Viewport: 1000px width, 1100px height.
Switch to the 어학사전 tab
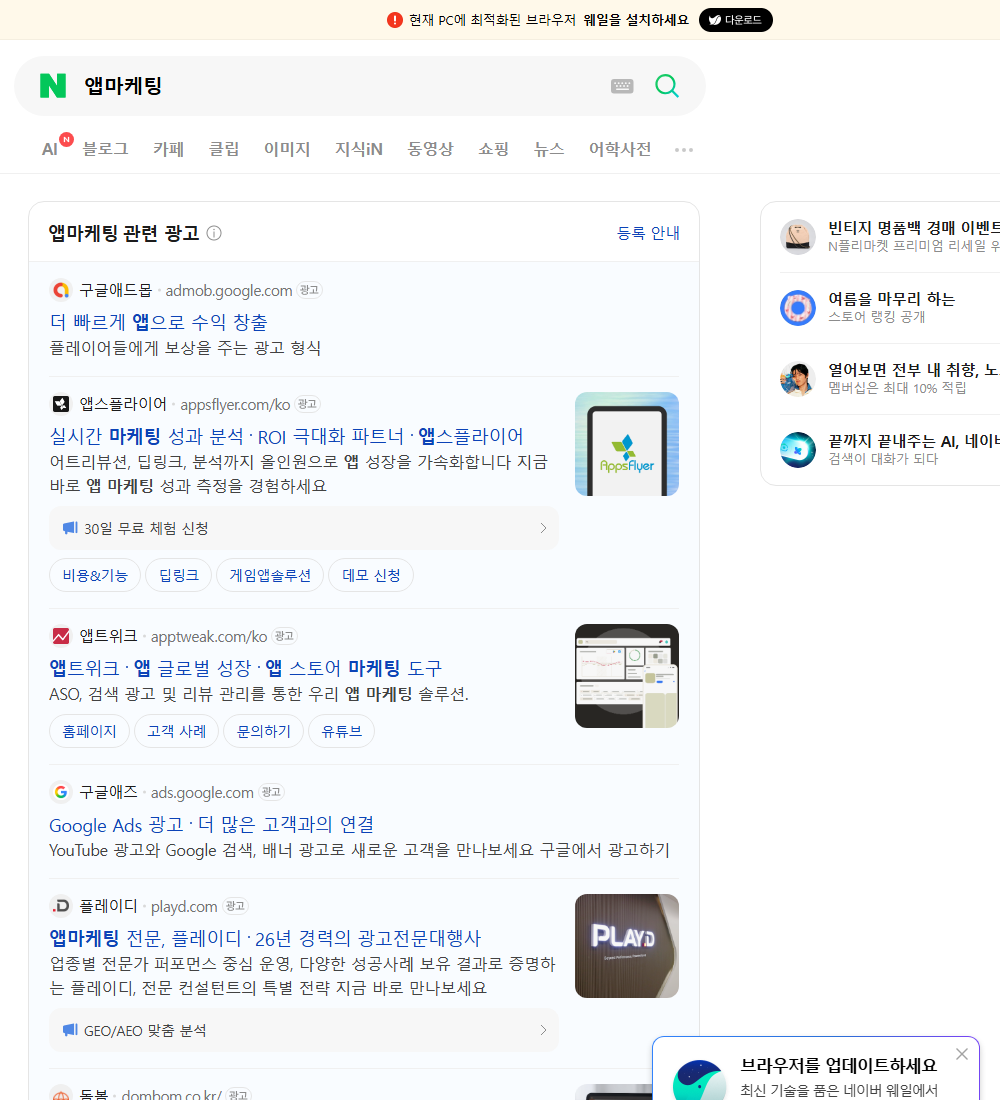coord(620,149)
